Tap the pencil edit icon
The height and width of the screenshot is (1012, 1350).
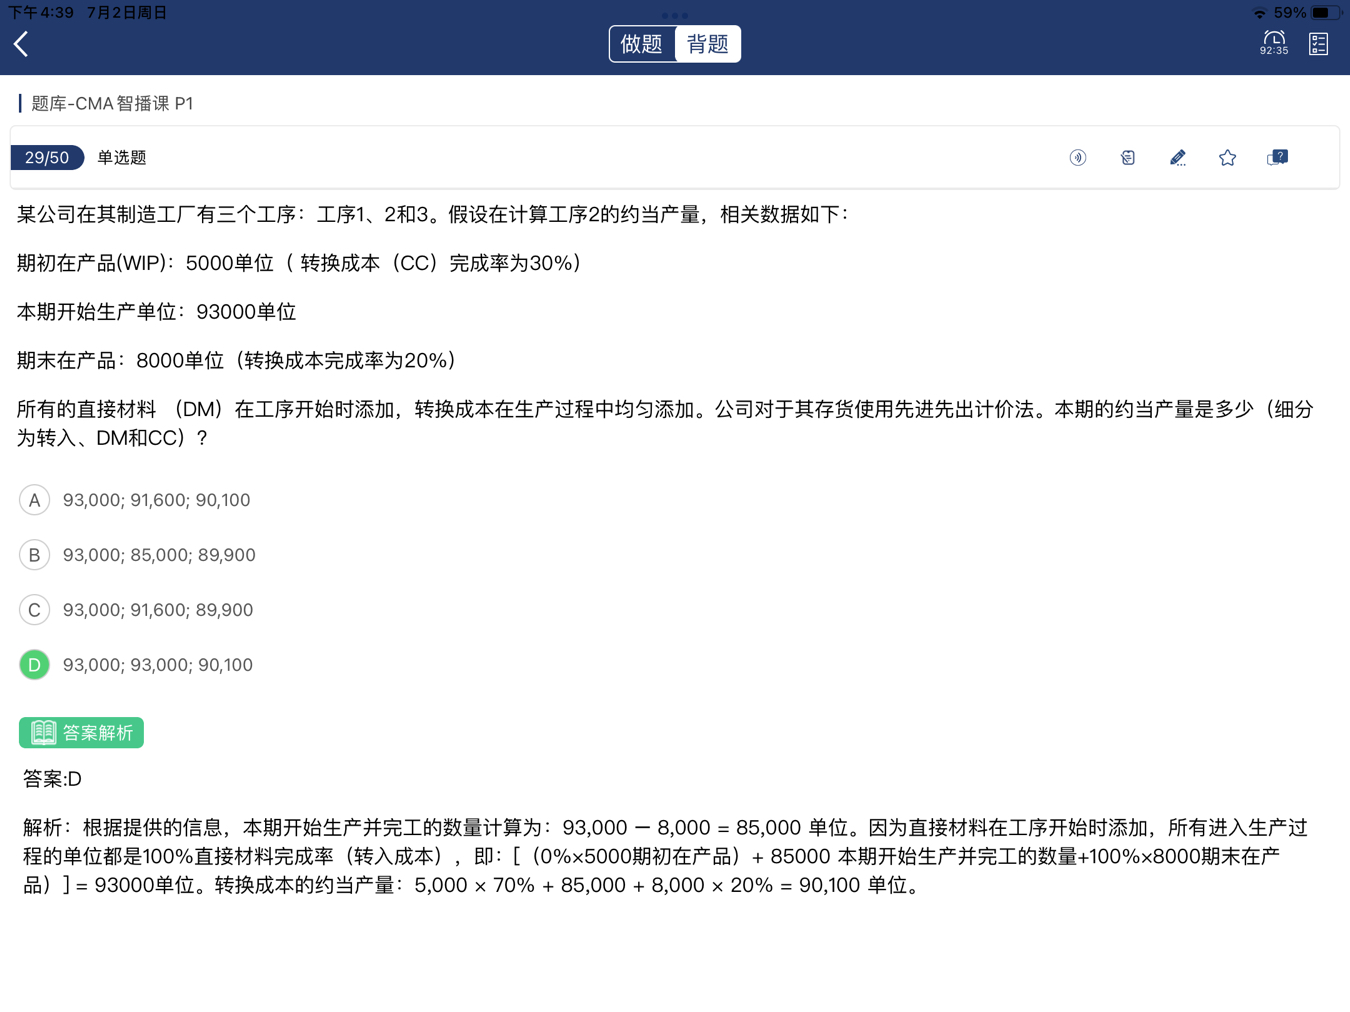(x=1177, y=158)
